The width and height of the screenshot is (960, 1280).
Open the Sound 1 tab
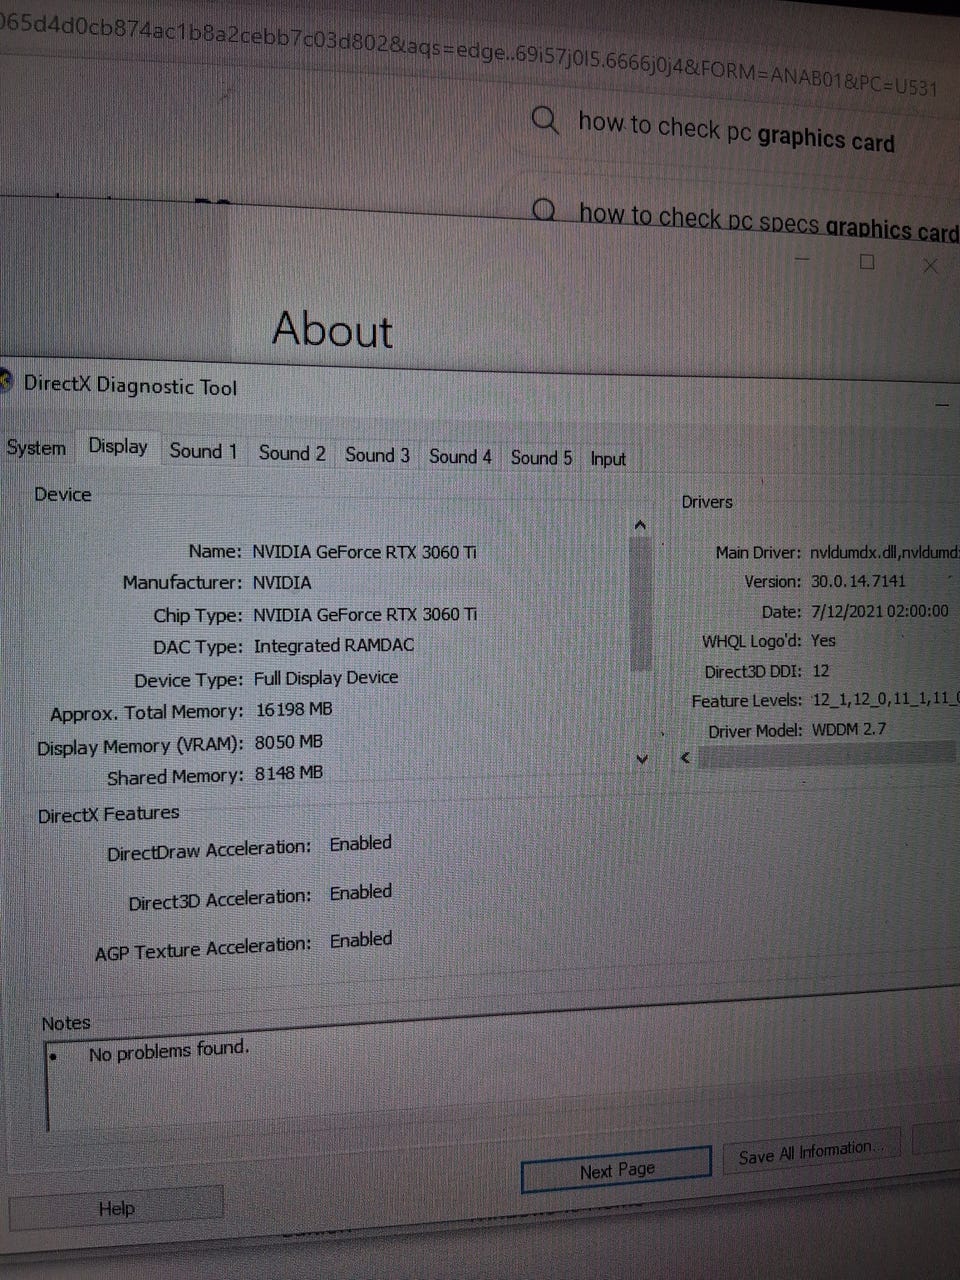pos(203,451)
